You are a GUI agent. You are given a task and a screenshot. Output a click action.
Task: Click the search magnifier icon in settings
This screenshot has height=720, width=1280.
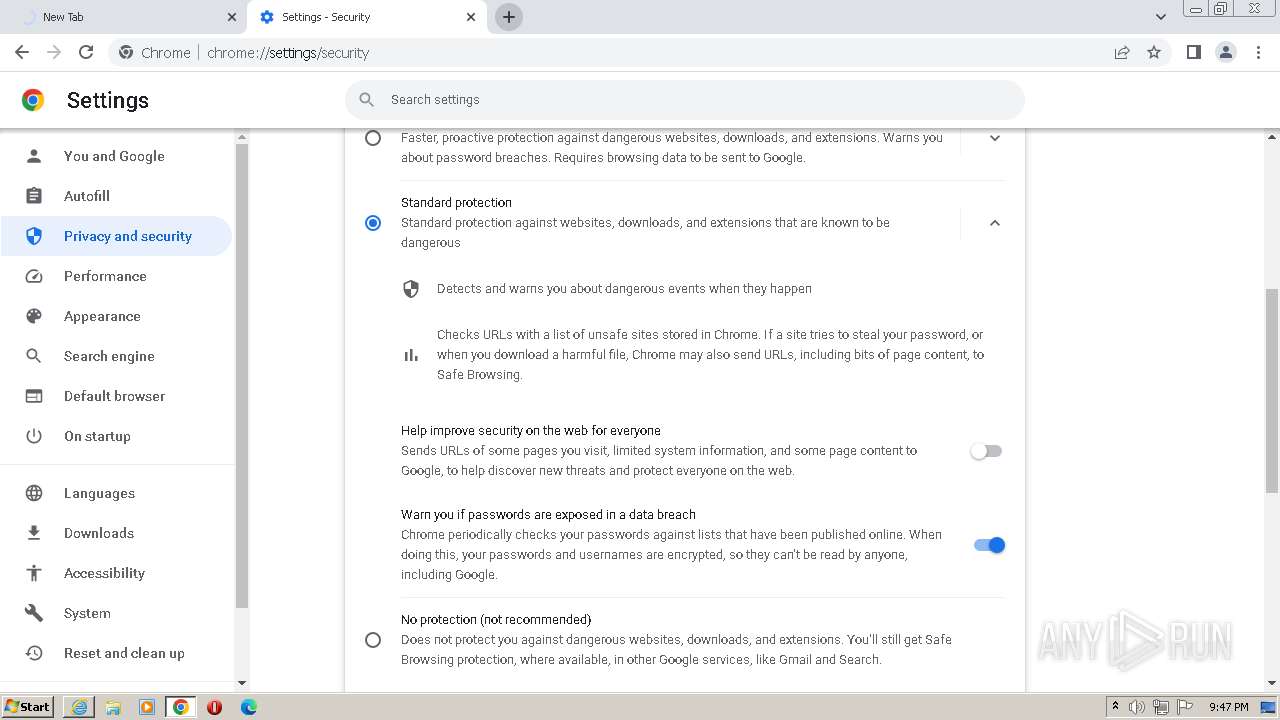point(367,99)
